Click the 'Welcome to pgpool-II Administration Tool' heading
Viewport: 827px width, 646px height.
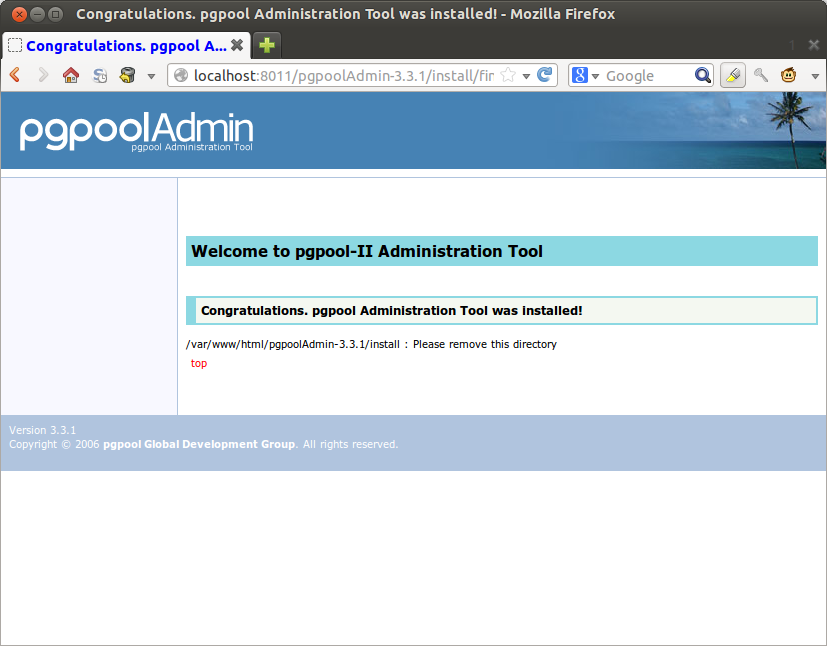pyautogui.click(x=367, y=251)
